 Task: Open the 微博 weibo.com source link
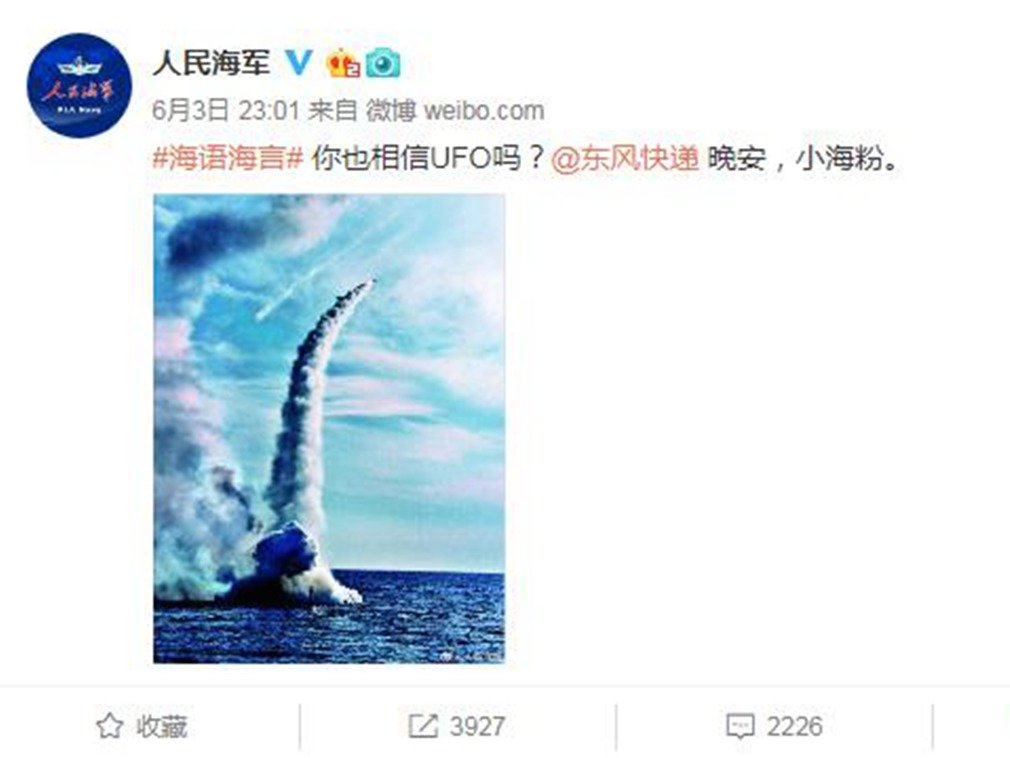(x=455, y=111)
